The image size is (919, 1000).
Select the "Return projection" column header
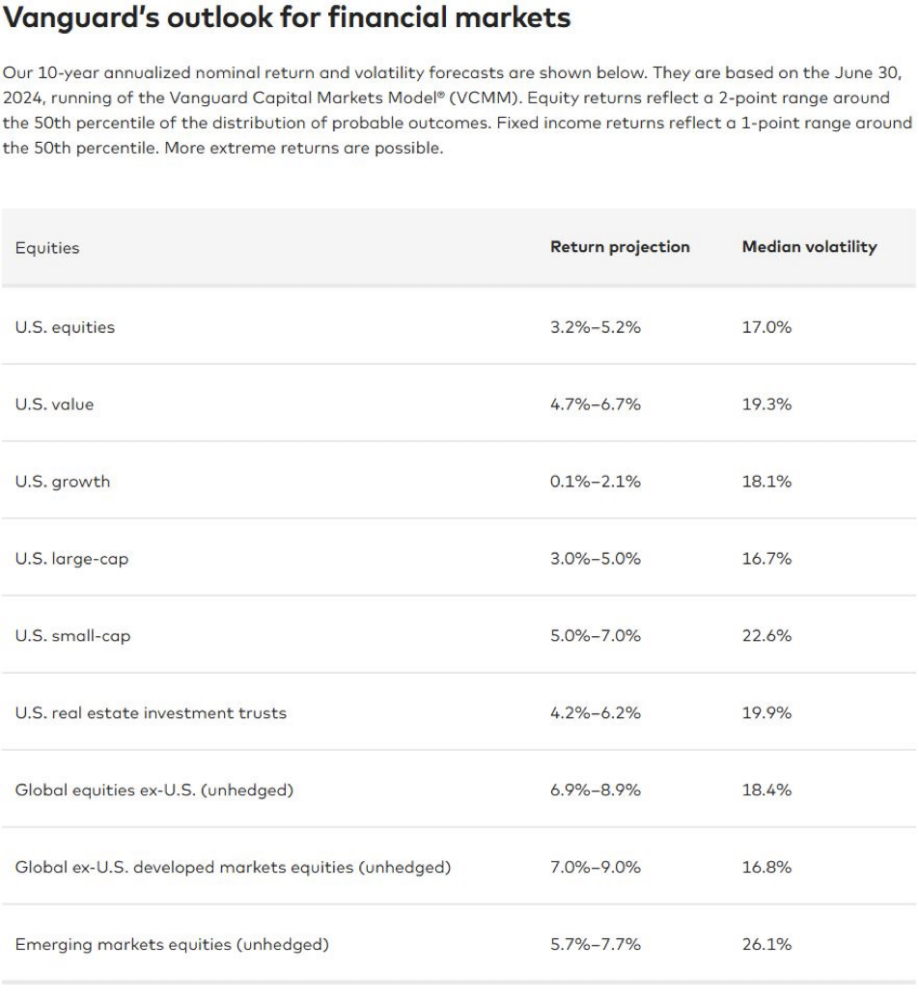point(620,247)
